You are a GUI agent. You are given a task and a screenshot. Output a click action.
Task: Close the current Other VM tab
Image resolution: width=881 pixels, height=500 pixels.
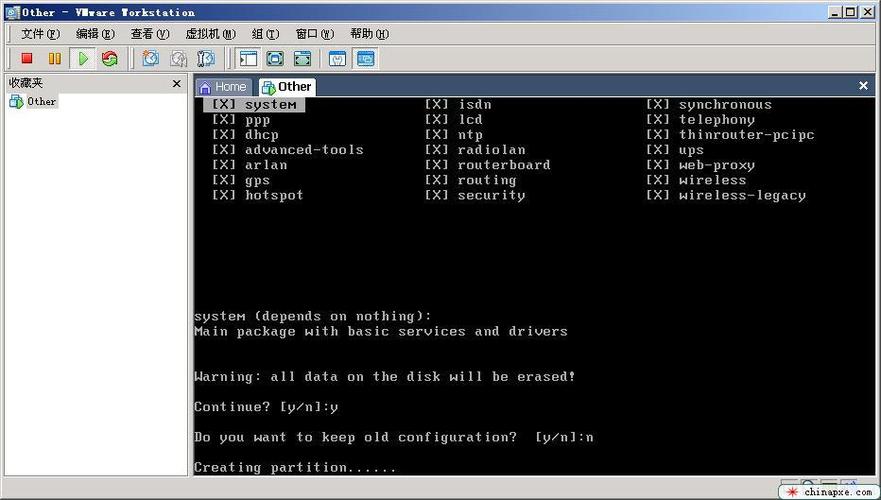coord(864,86)
